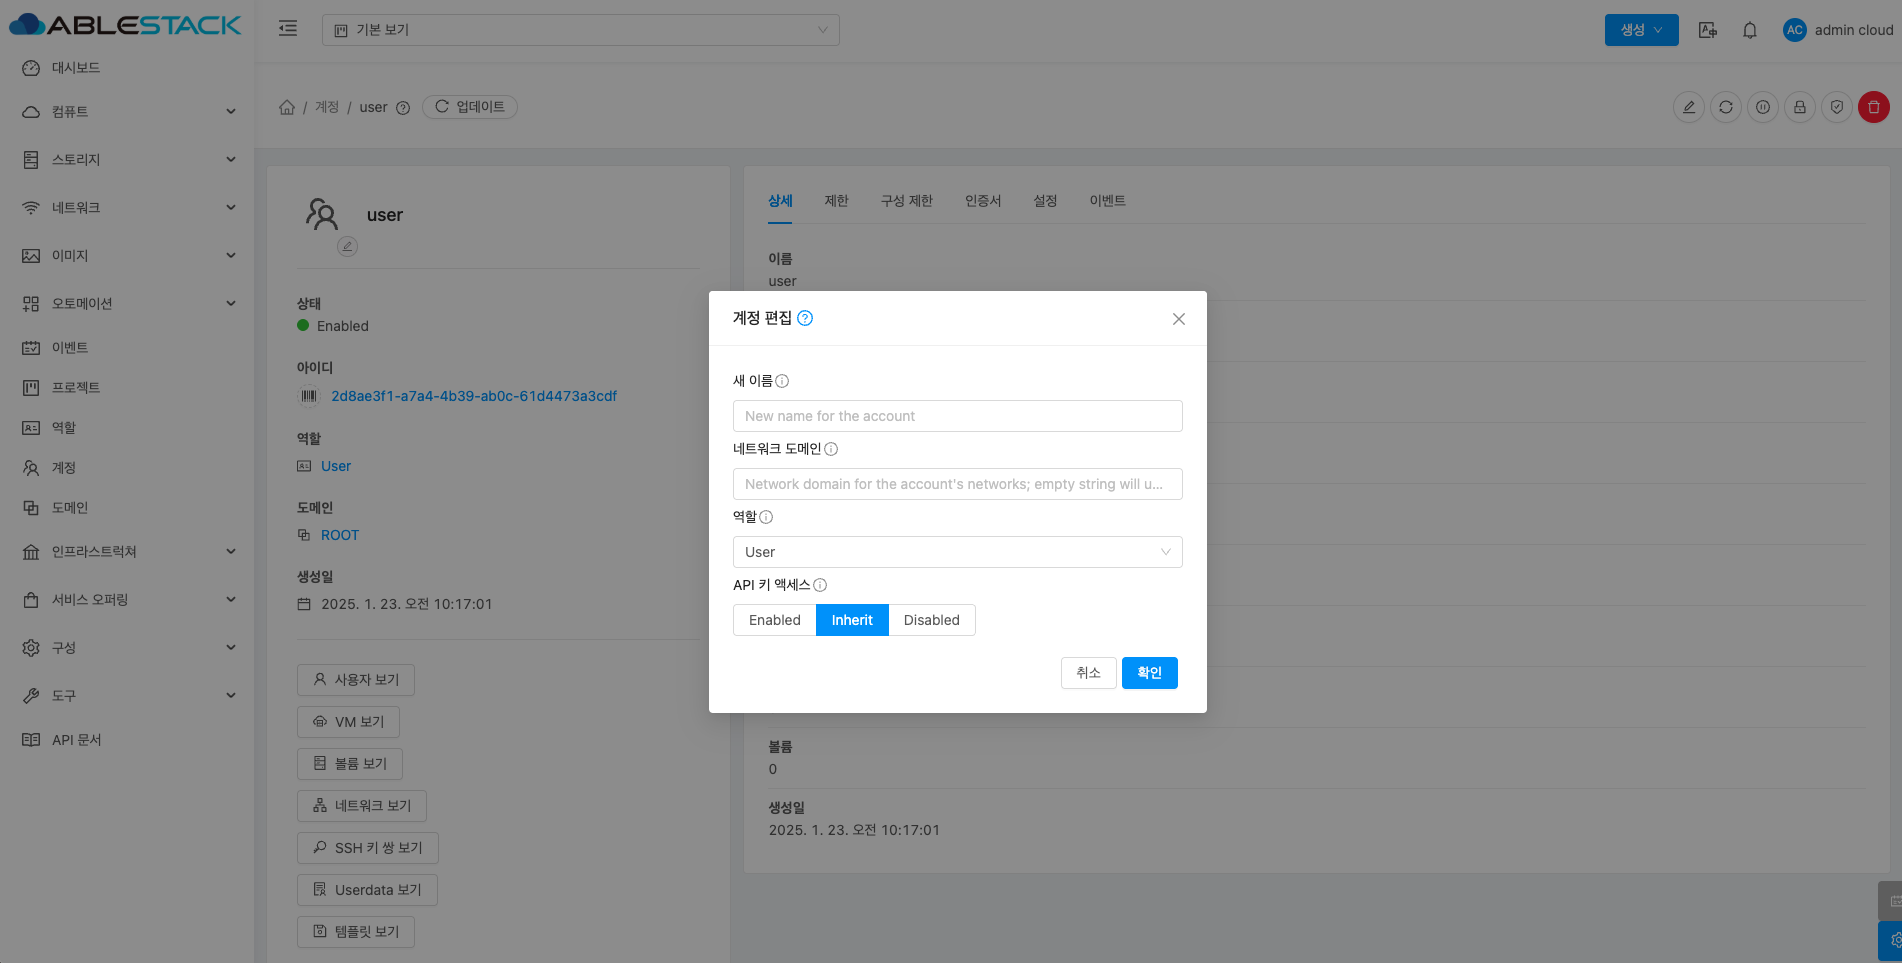Screen dimensions: 1902x963
Task: Switch to the 제한 tab
Action: [836, 201]
